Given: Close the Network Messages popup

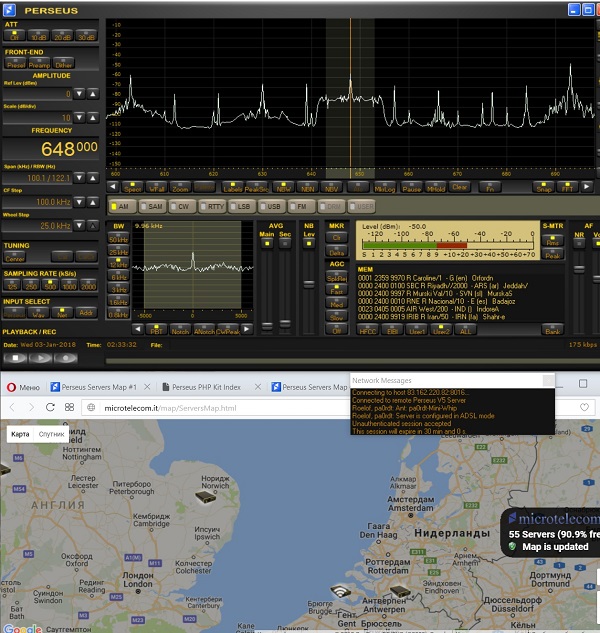Looking at the screenshot, I should 548,380.
